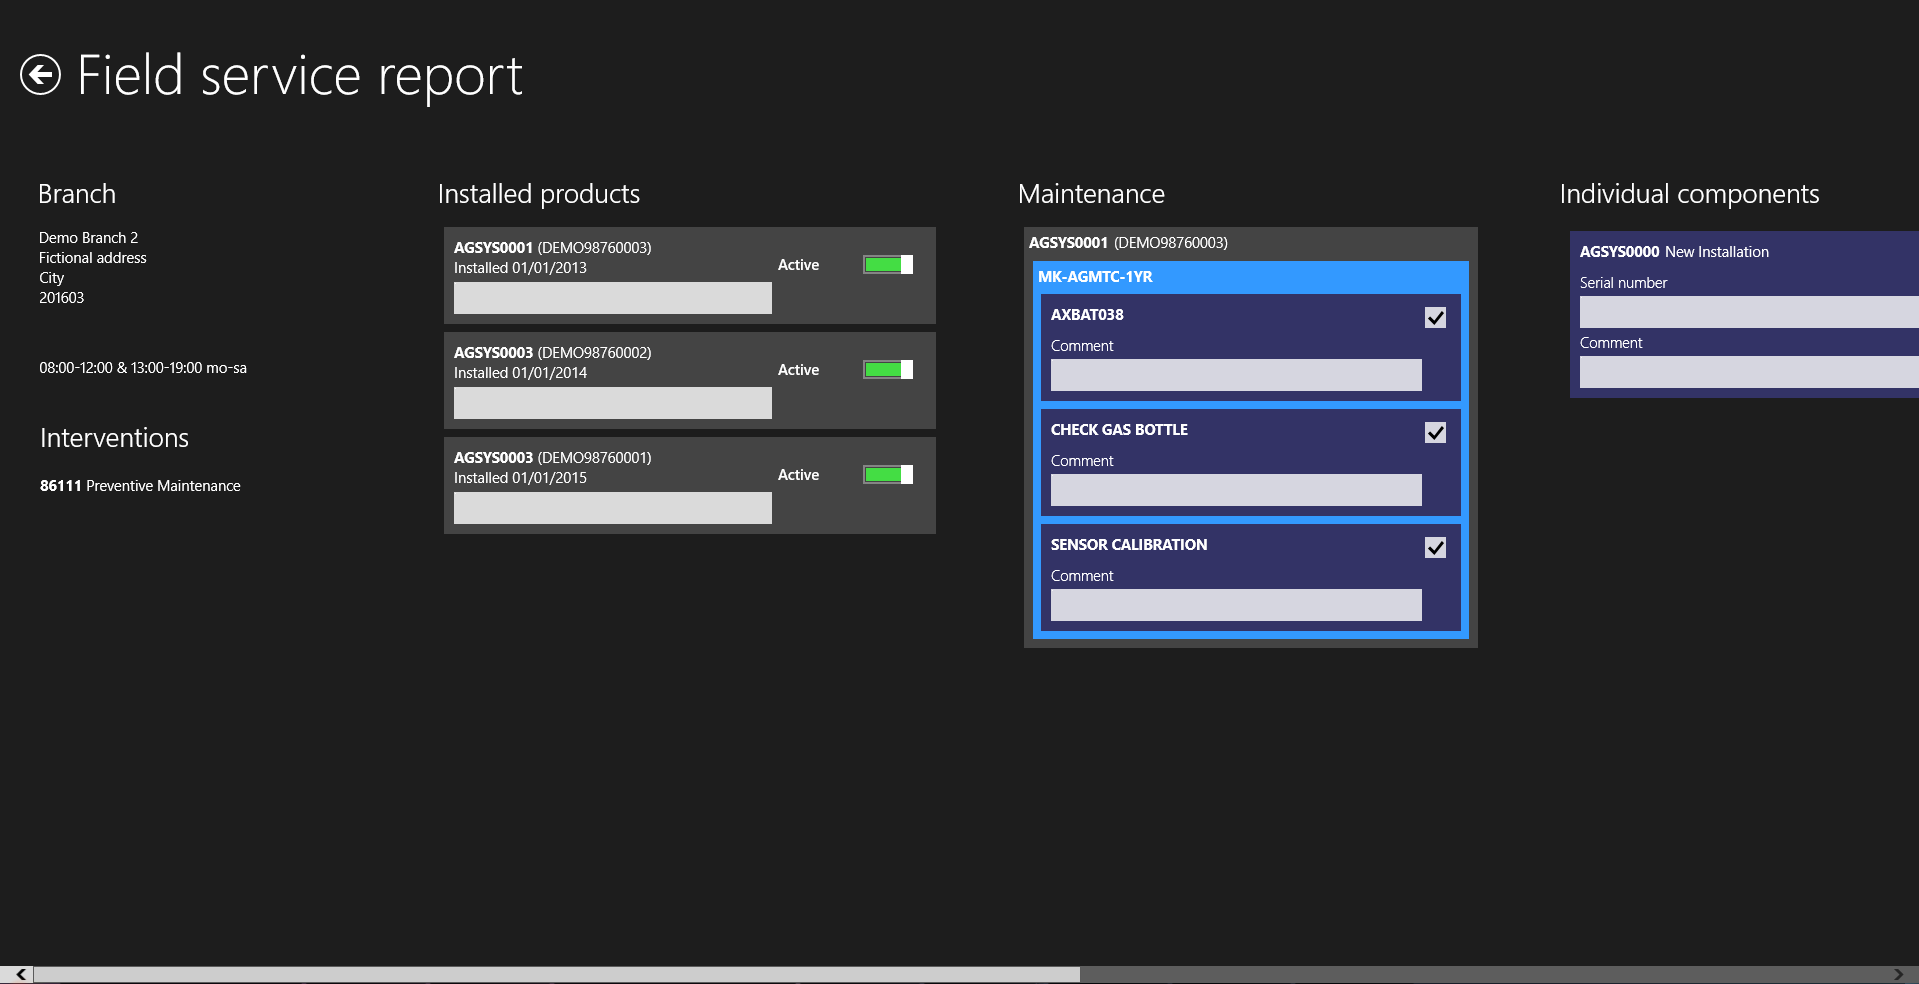Click the back arrow icon
1919x984 pixels.
[x=41, y=75]
